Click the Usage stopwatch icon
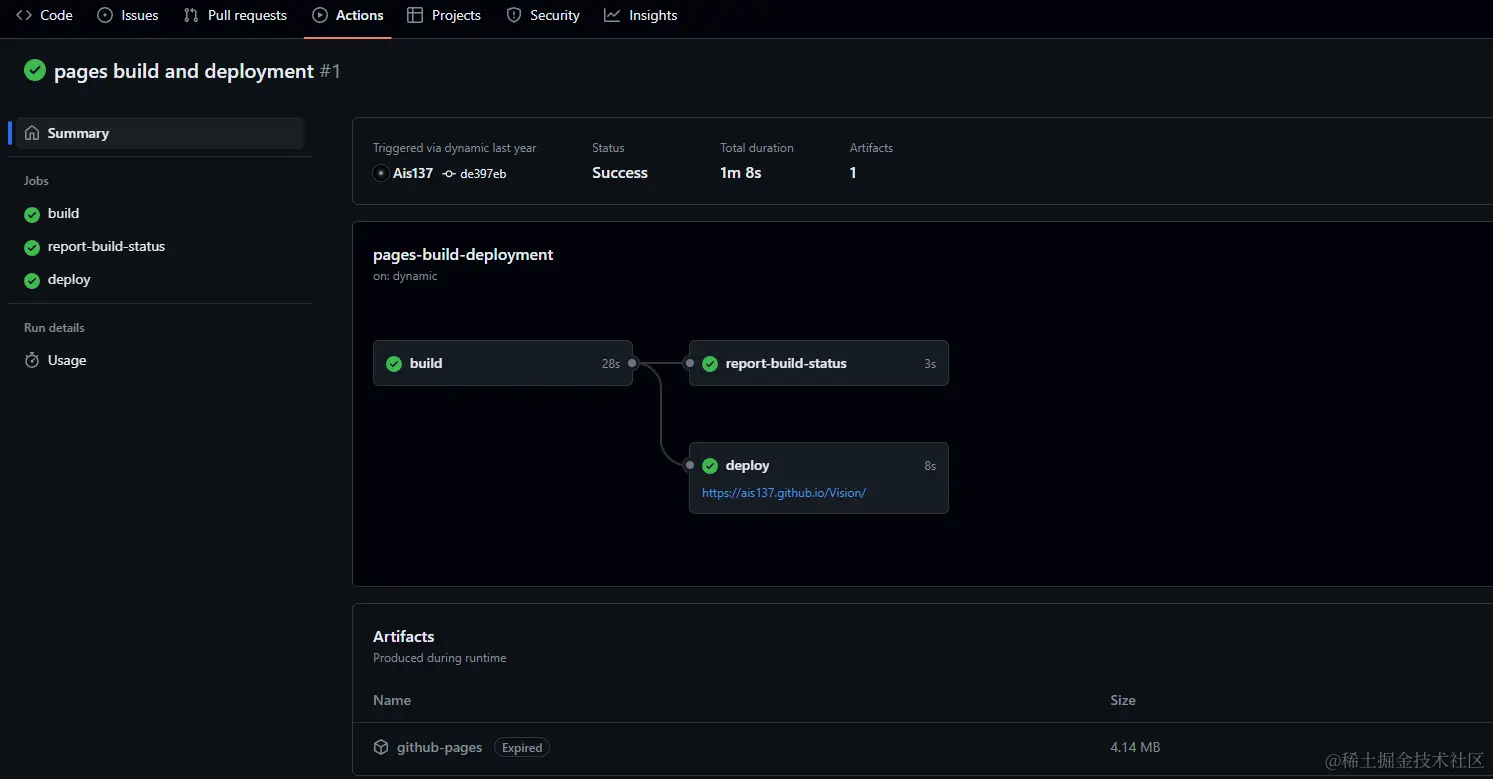This screenshot has height=779, width=1493. tap(32, 360)
